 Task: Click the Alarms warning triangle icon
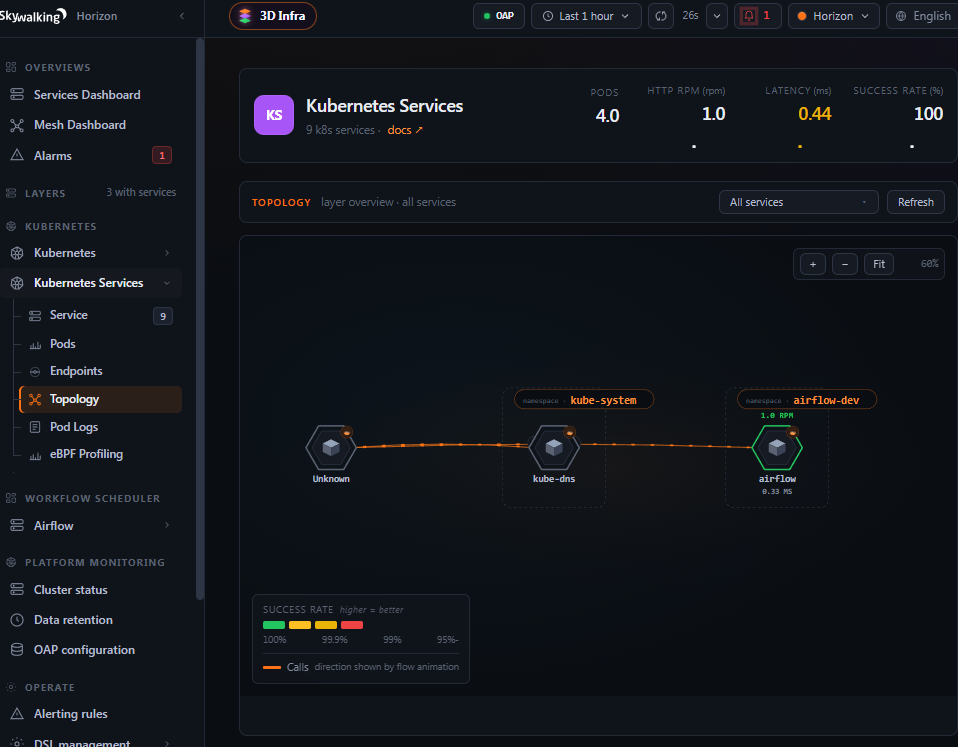pyautogui.click(x=17, y=155)
